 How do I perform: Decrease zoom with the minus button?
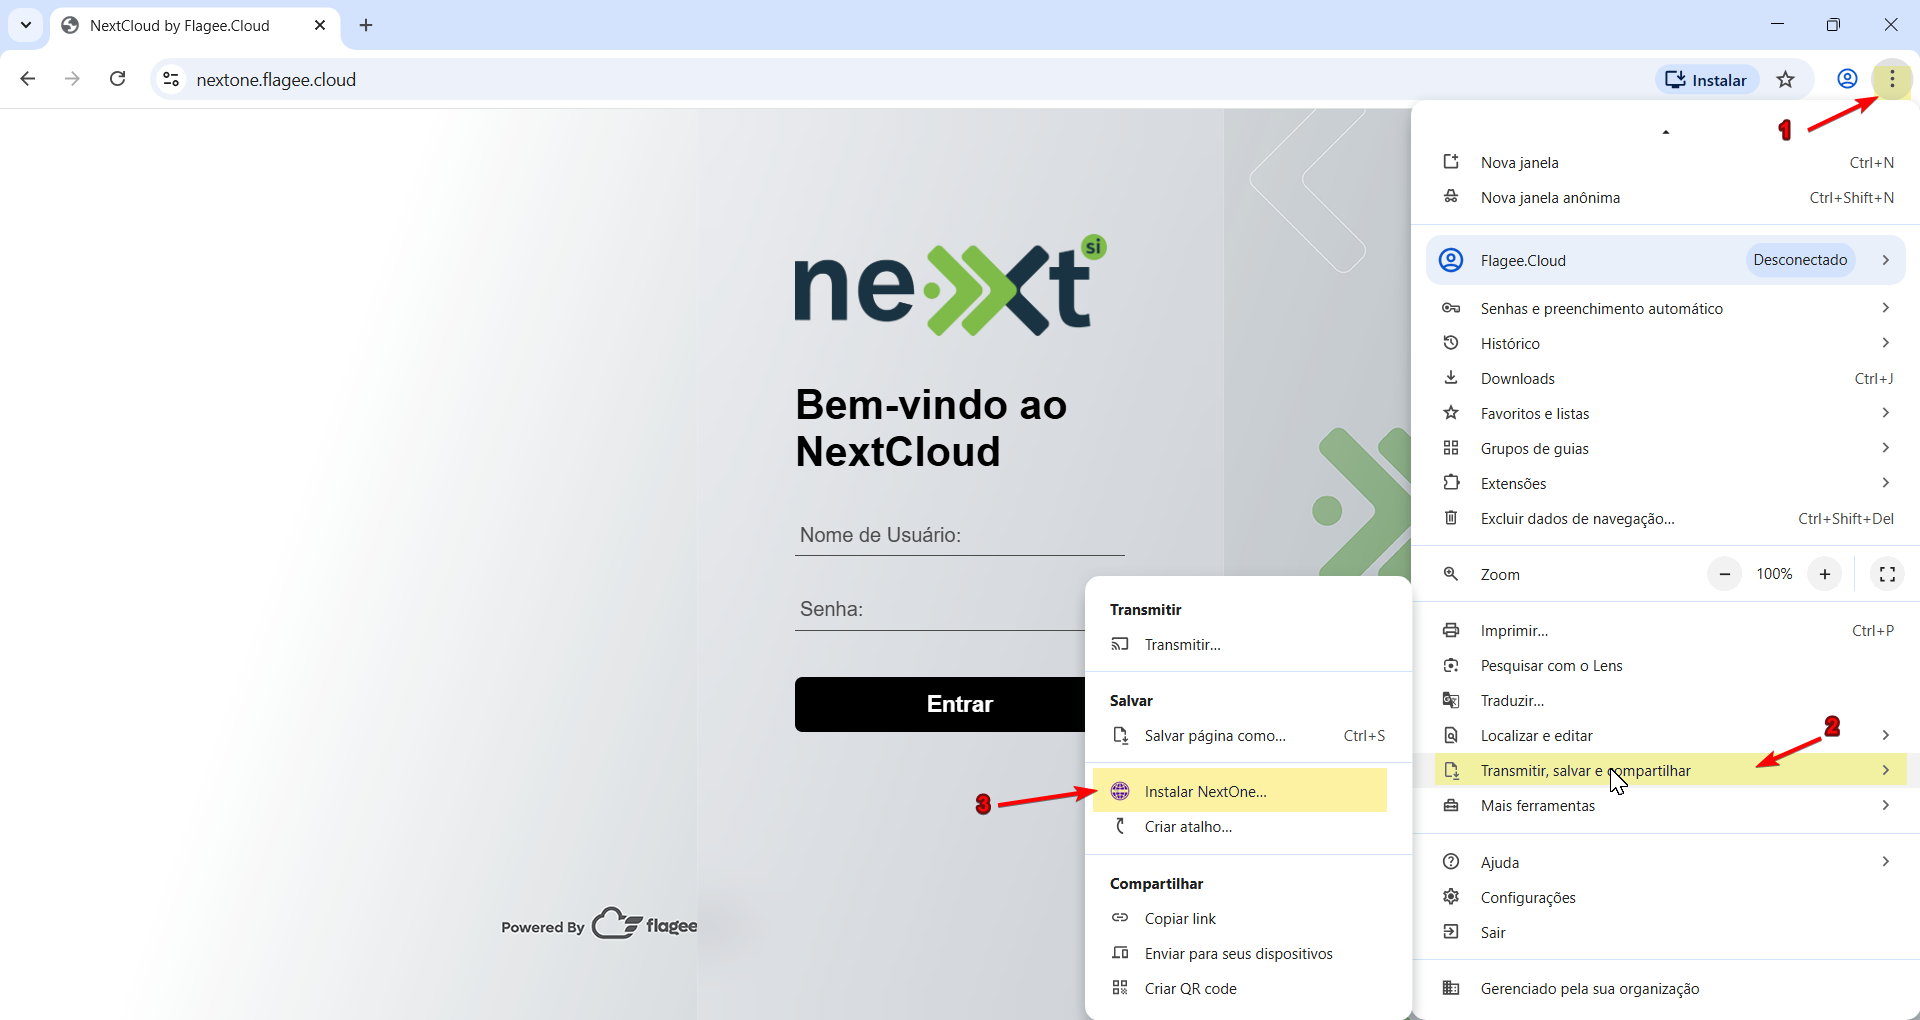tap(1724, 574)
